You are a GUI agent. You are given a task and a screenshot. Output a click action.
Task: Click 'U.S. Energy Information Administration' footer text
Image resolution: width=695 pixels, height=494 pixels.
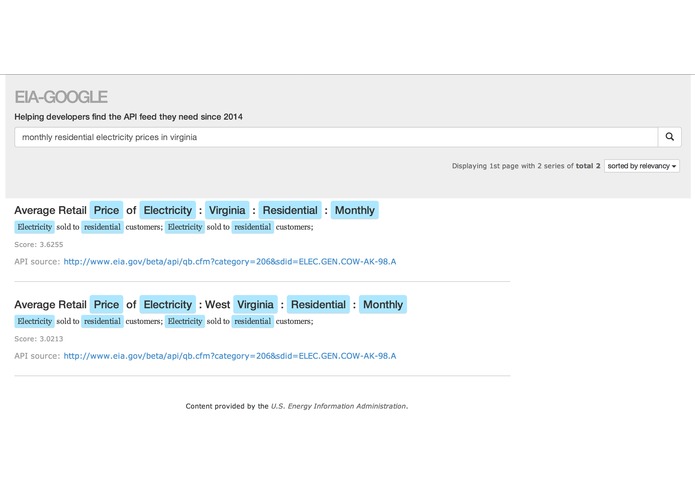[x=339, y=406]
